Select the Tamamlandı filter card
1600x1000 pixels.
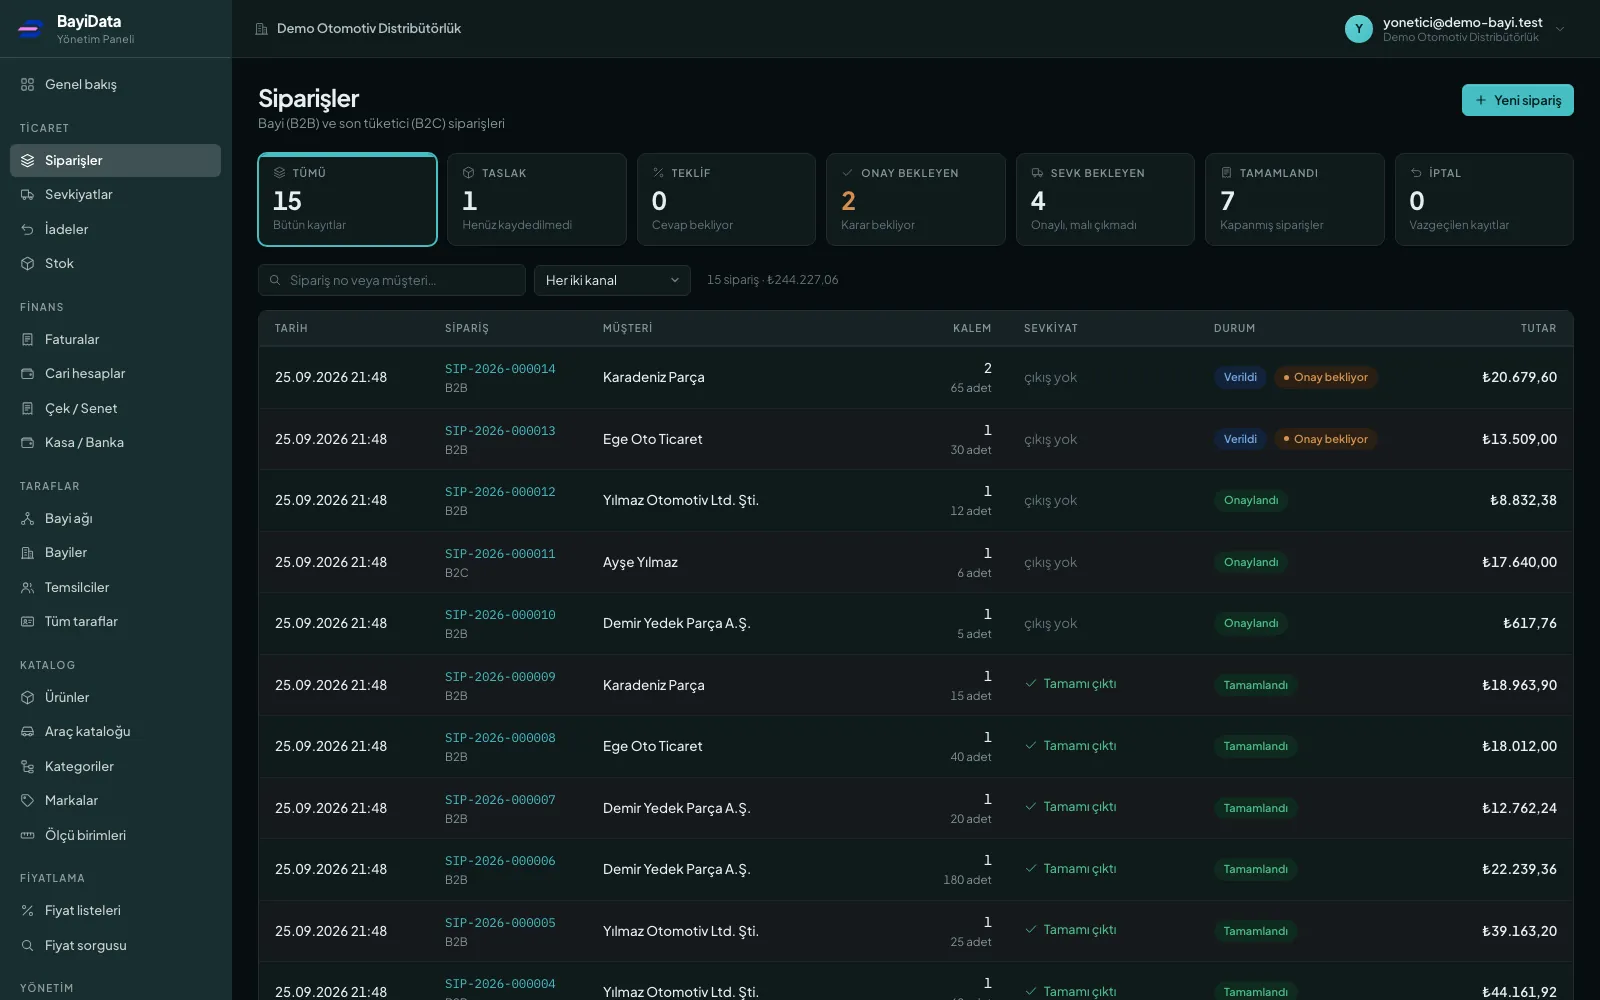pyautogui.click(x=1295, y=199)
